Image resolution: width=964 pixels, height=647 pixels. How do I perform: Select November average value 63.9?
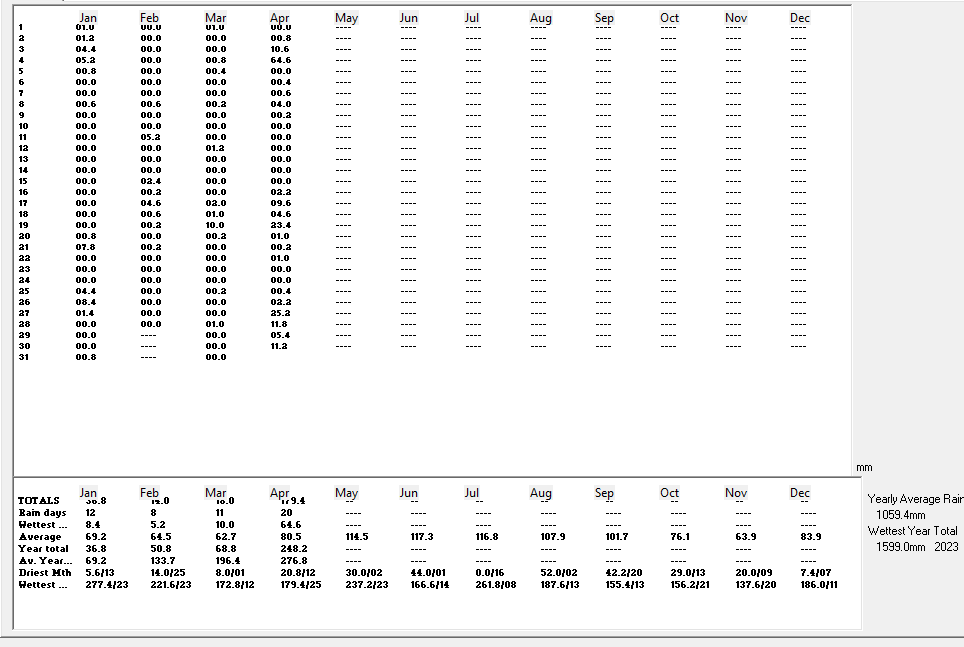coord(746,537)
